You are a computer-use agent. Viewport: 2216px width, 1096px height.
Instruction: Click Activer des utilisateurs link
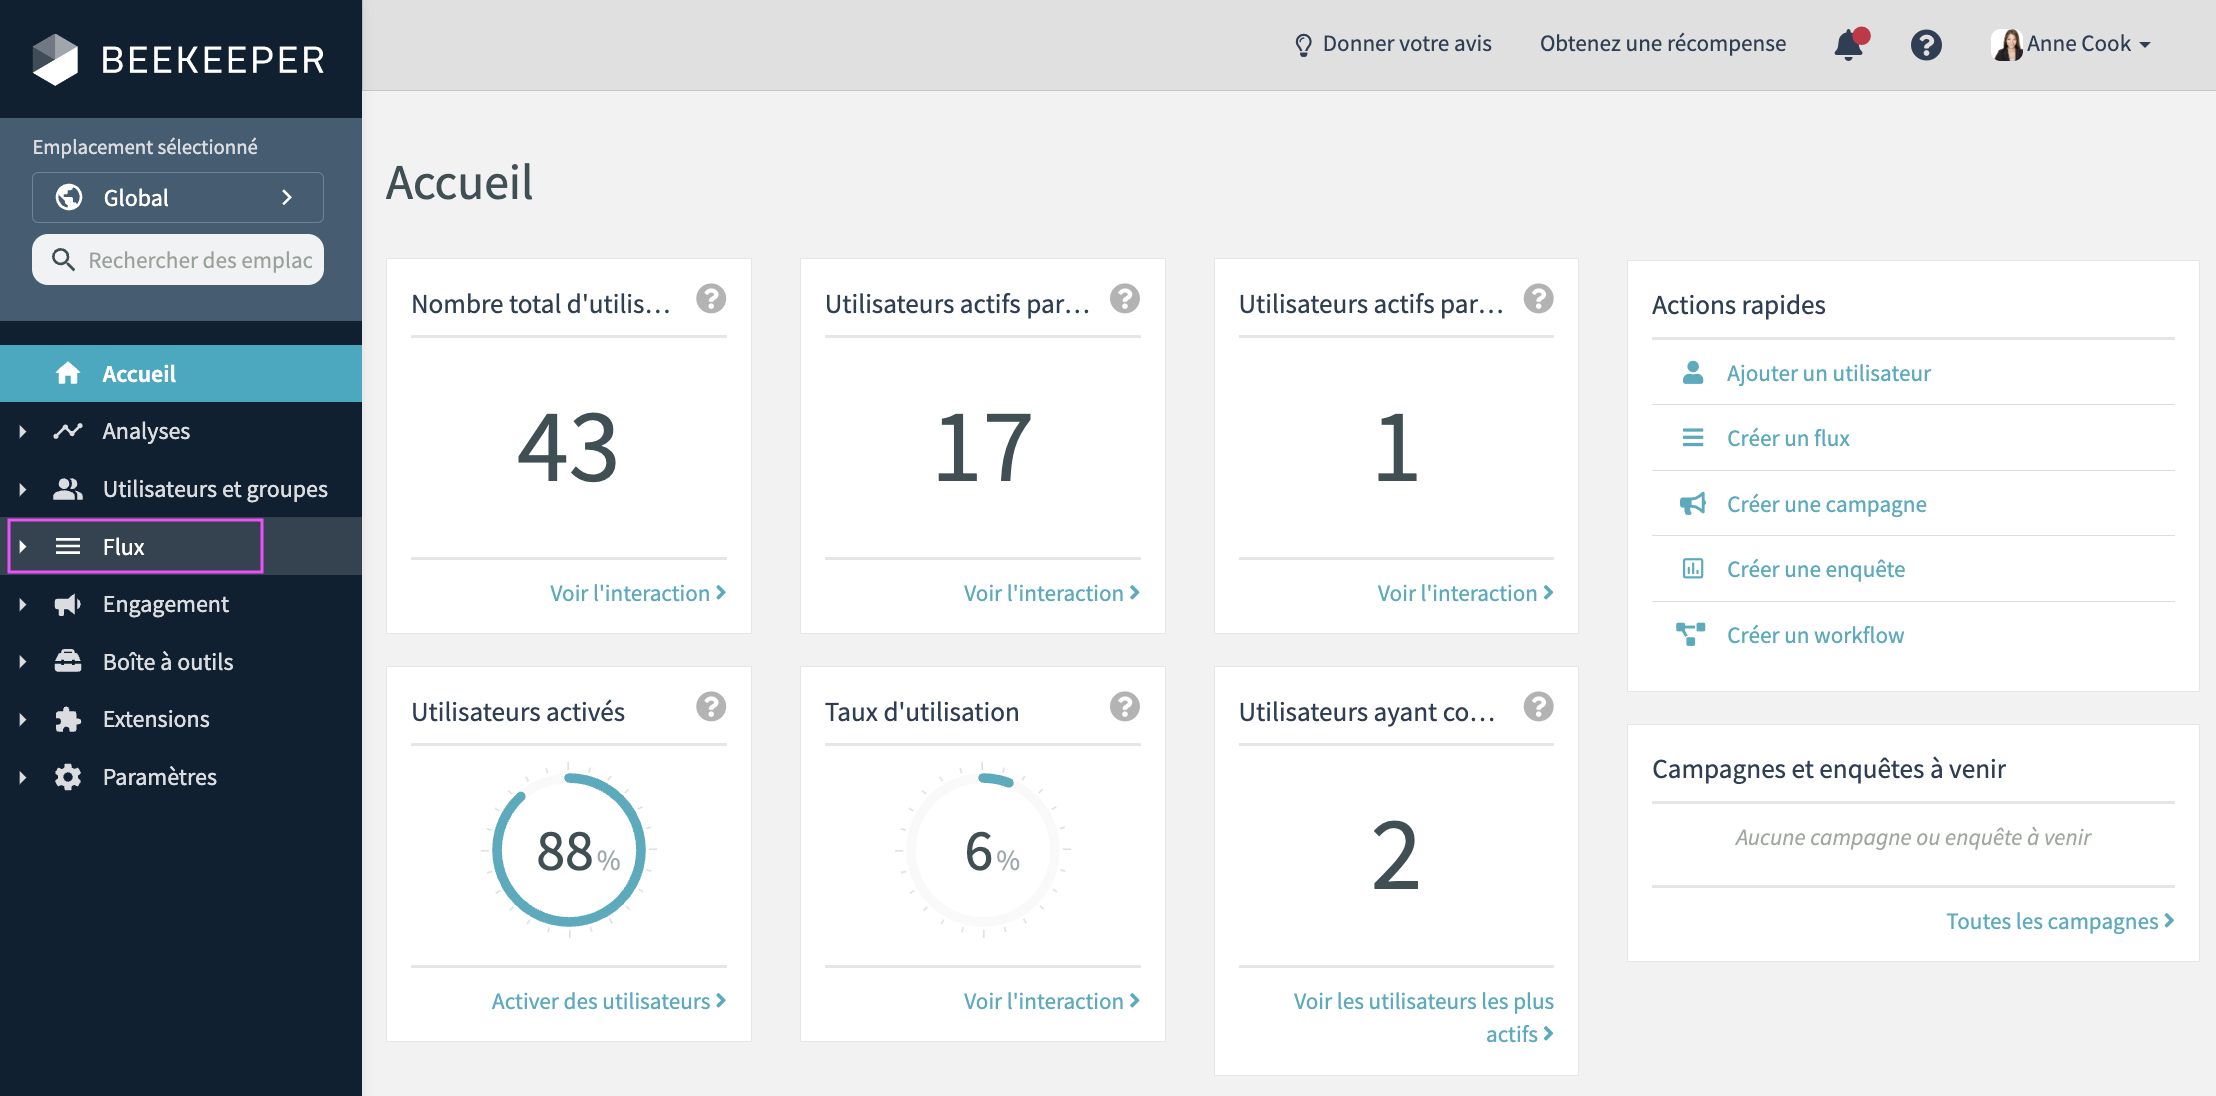[x=608, y=1001]
